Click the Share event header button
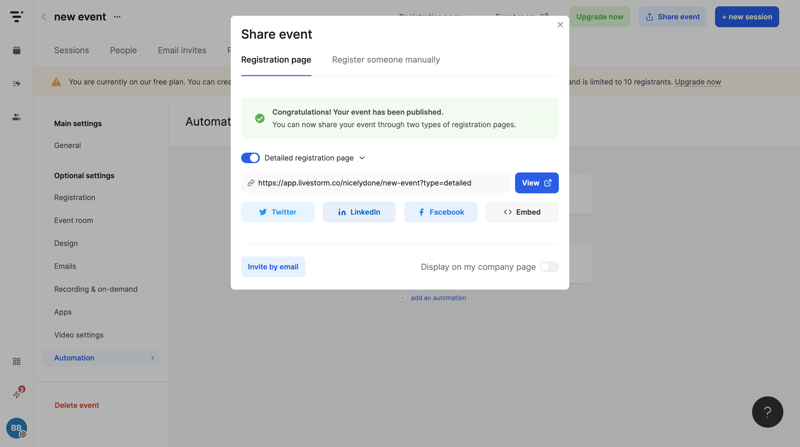 (672, 17)
